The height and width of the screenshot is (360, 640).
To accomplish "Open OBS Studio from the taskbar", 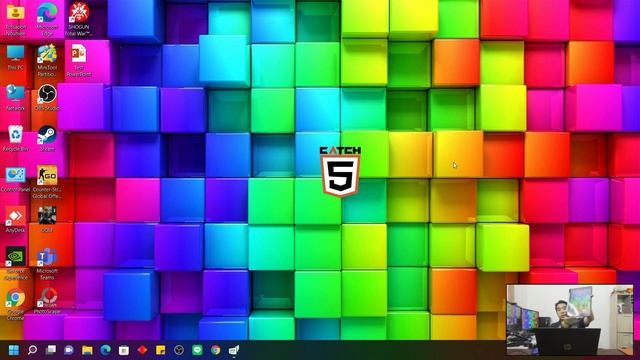I will click(x=179, y=350).
